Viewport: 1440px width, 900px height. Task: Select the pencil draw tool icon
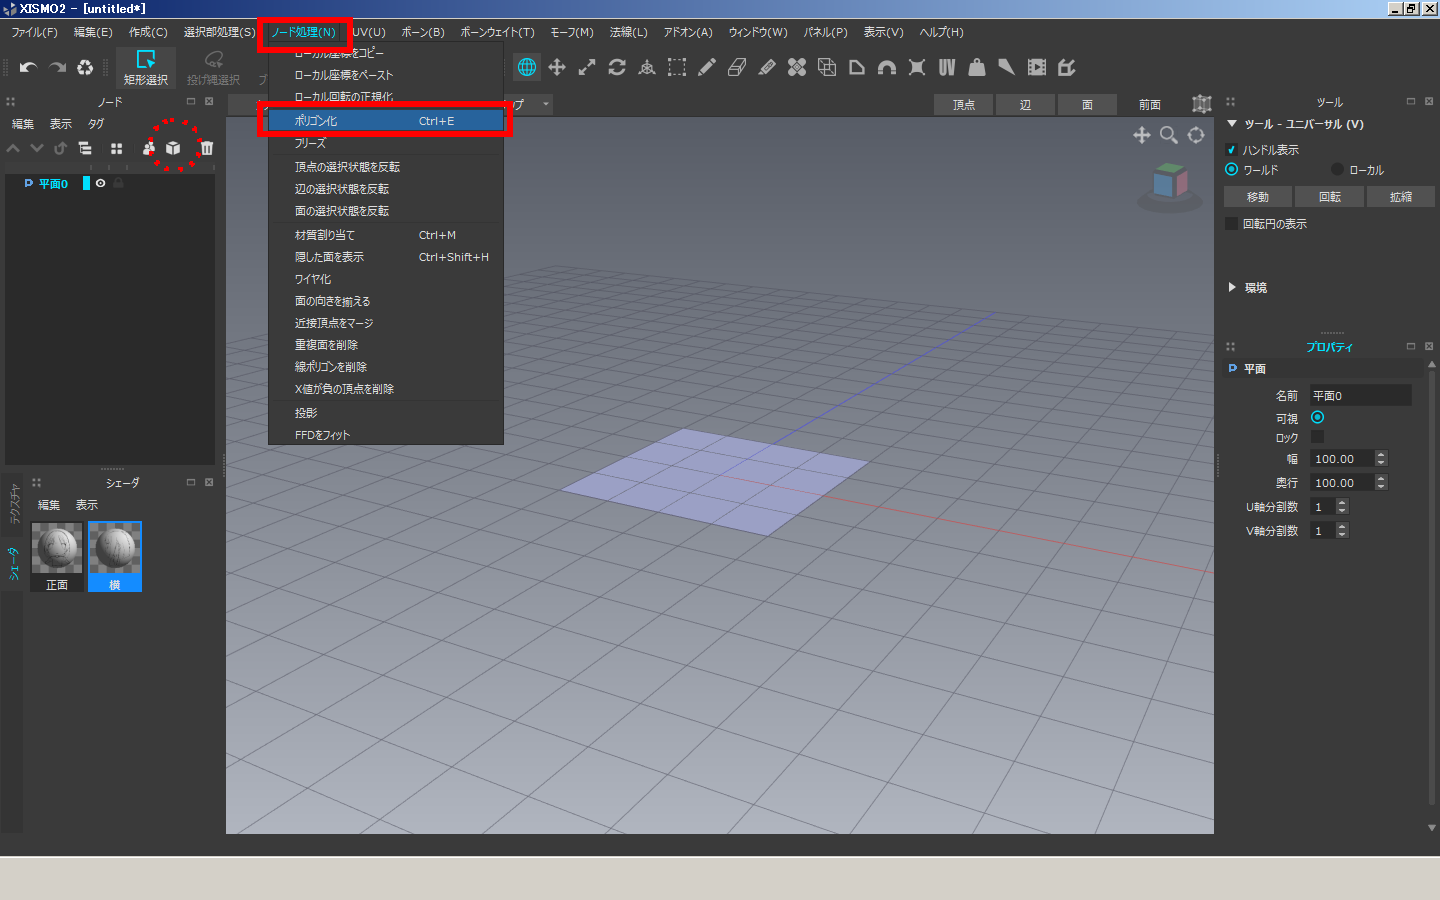coord(707,67)
